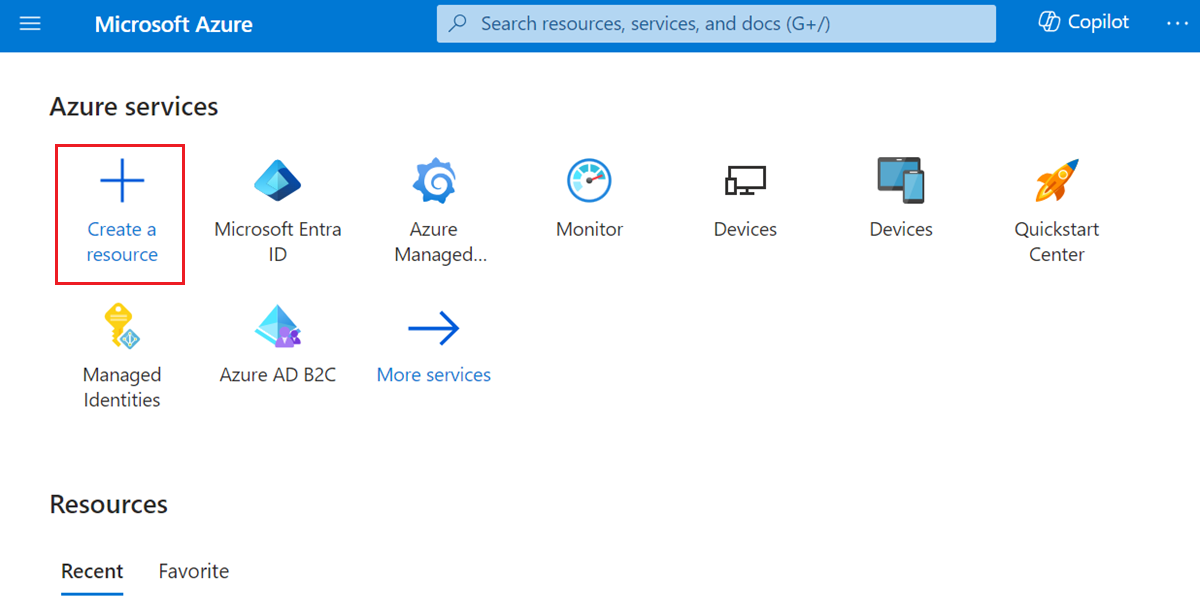1200x616 pixels.
Task: Expand the ellipsis overflow menu in header
Action: click(x=1176, y=22)
